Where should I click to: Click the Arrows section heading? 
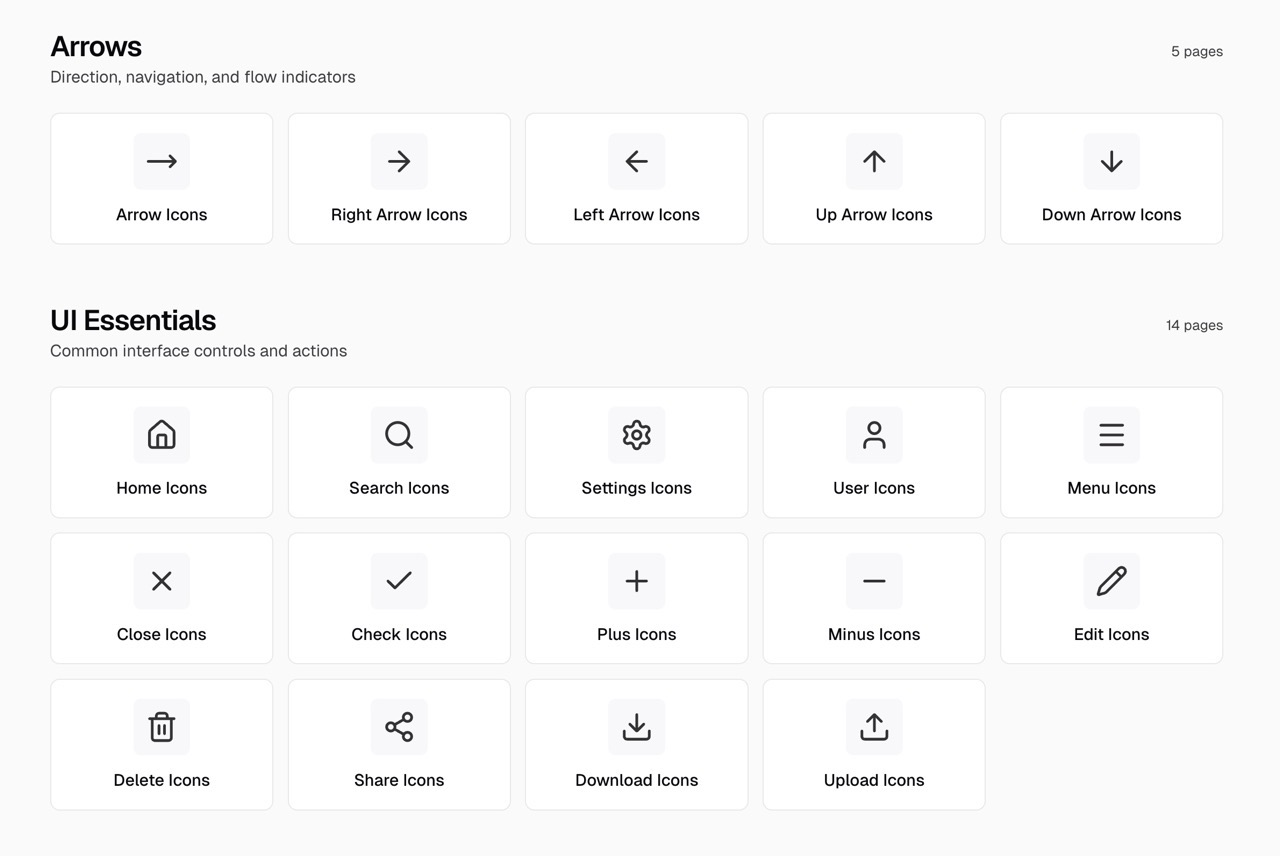[x=96, y=47]
